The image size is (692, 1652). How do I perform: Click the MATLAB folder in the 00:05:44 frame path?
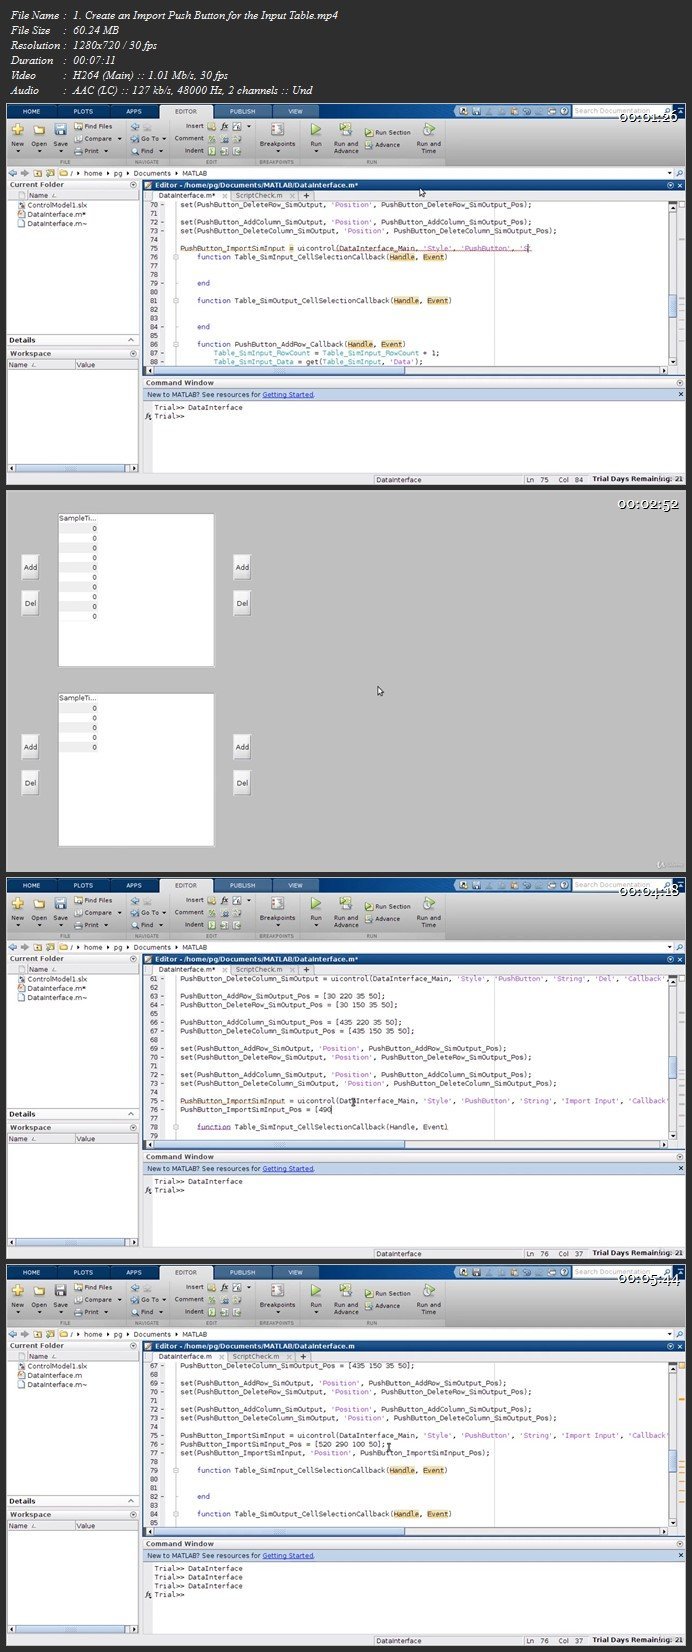pos(195,1334)
